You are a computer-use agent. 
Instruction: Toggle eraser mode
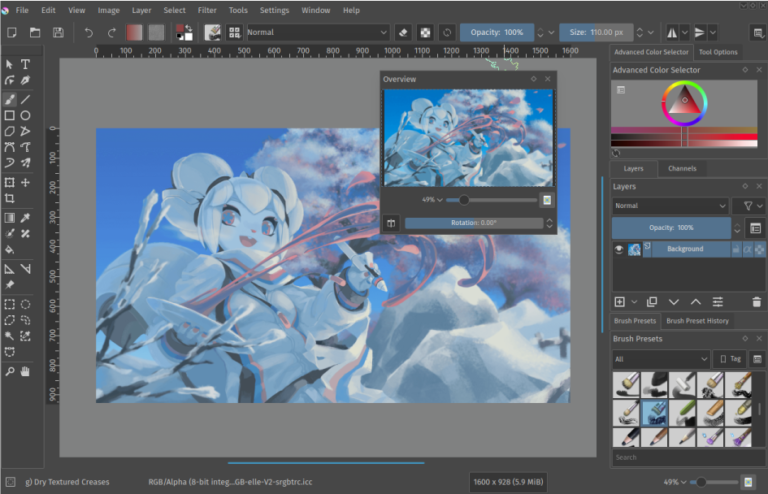[403, 32]
